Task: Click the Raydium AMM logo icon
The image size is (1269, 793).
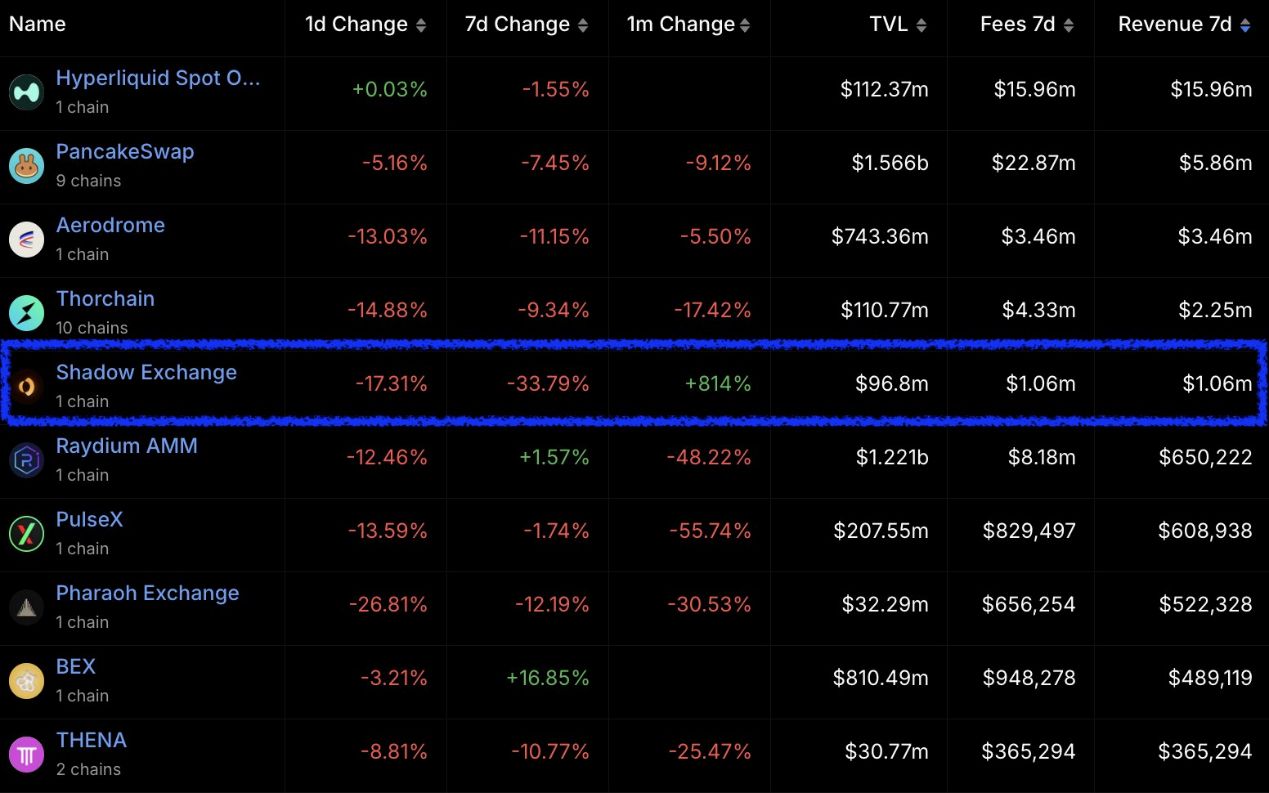Action: [x=26, y=460]
